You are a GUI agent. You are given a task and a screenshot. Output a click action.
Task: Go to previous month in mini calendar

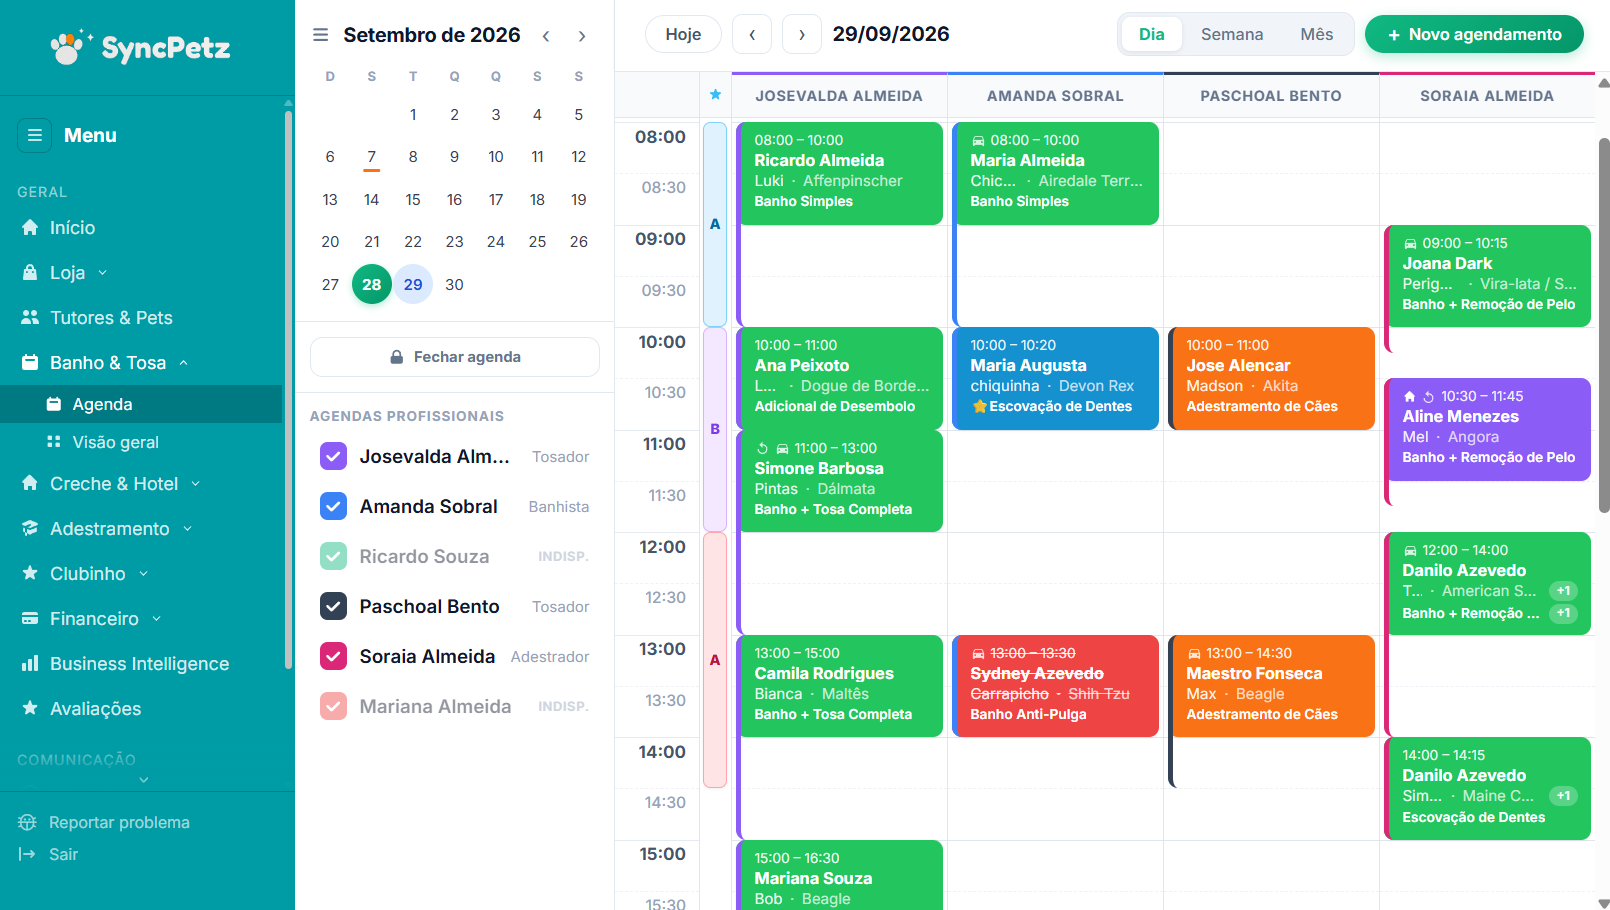[546, 36]
